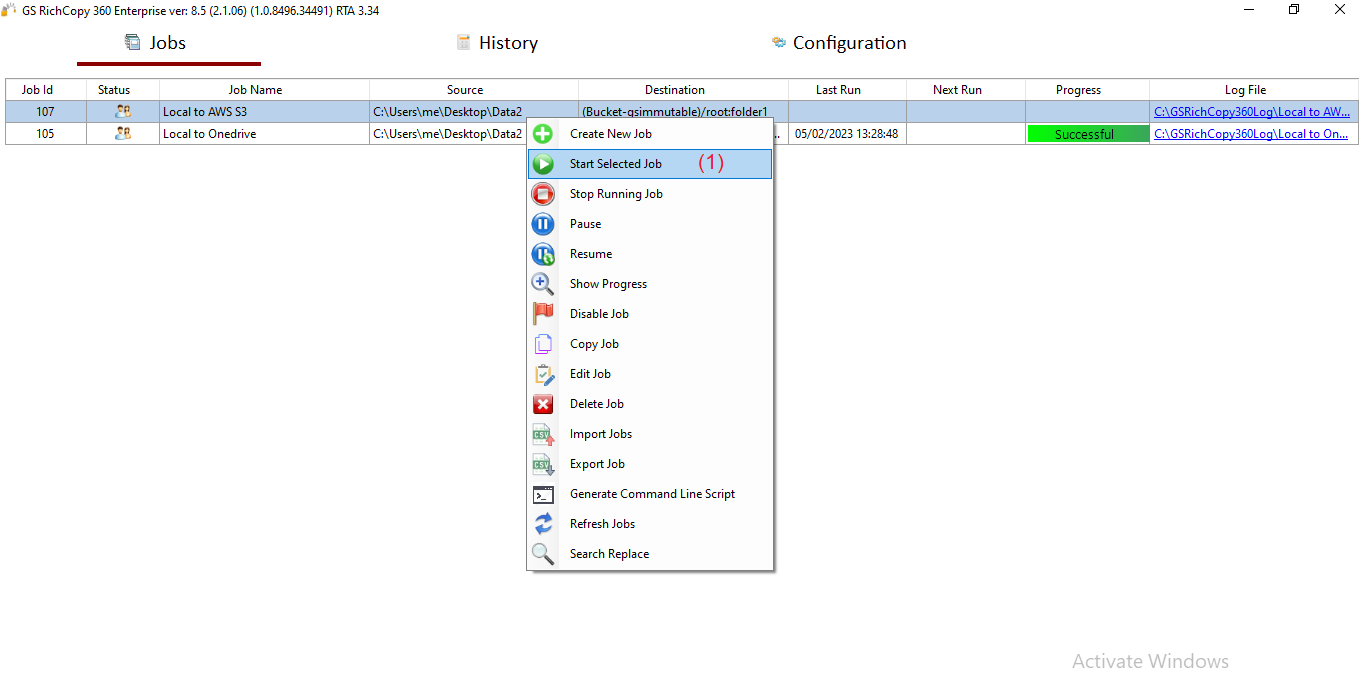Click the Configuration tab gear icon
Viewport: 1365px width, 673px height.
[779, 42]
